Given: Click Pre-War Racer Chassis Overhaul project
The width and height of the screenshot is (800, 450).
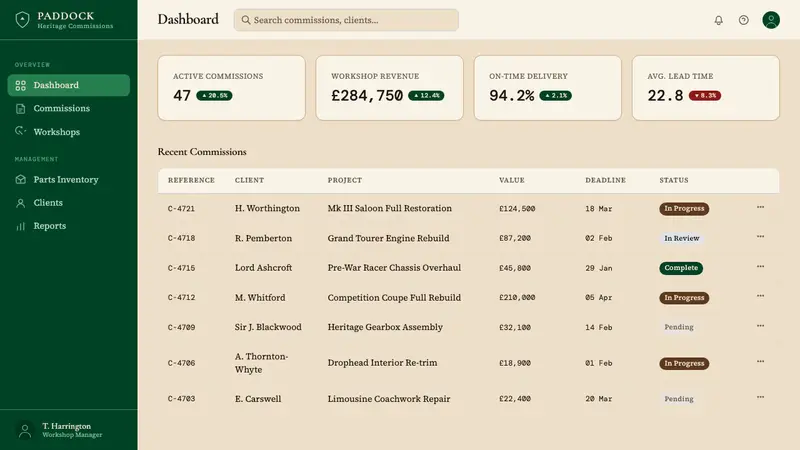Looking at the screenshot, I should tap(394, 268).
